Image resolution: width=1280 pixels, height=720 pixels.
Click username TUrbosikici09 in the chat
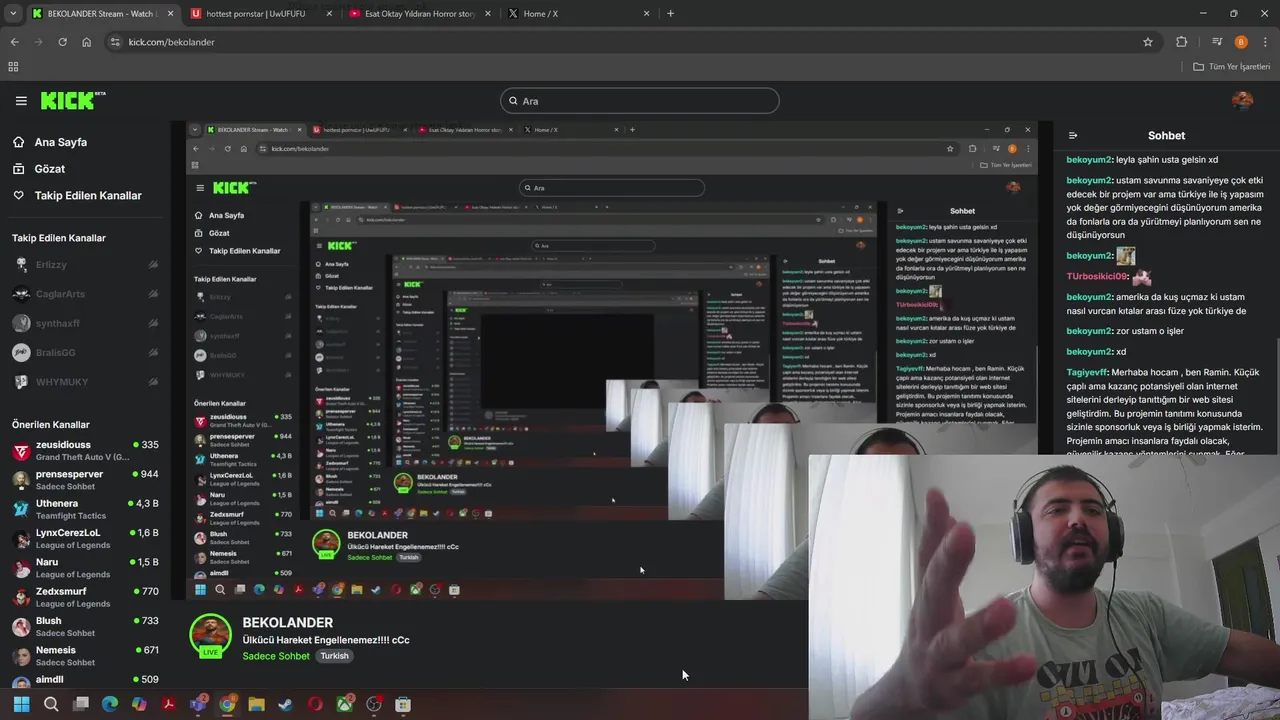tap(1097, 276)
